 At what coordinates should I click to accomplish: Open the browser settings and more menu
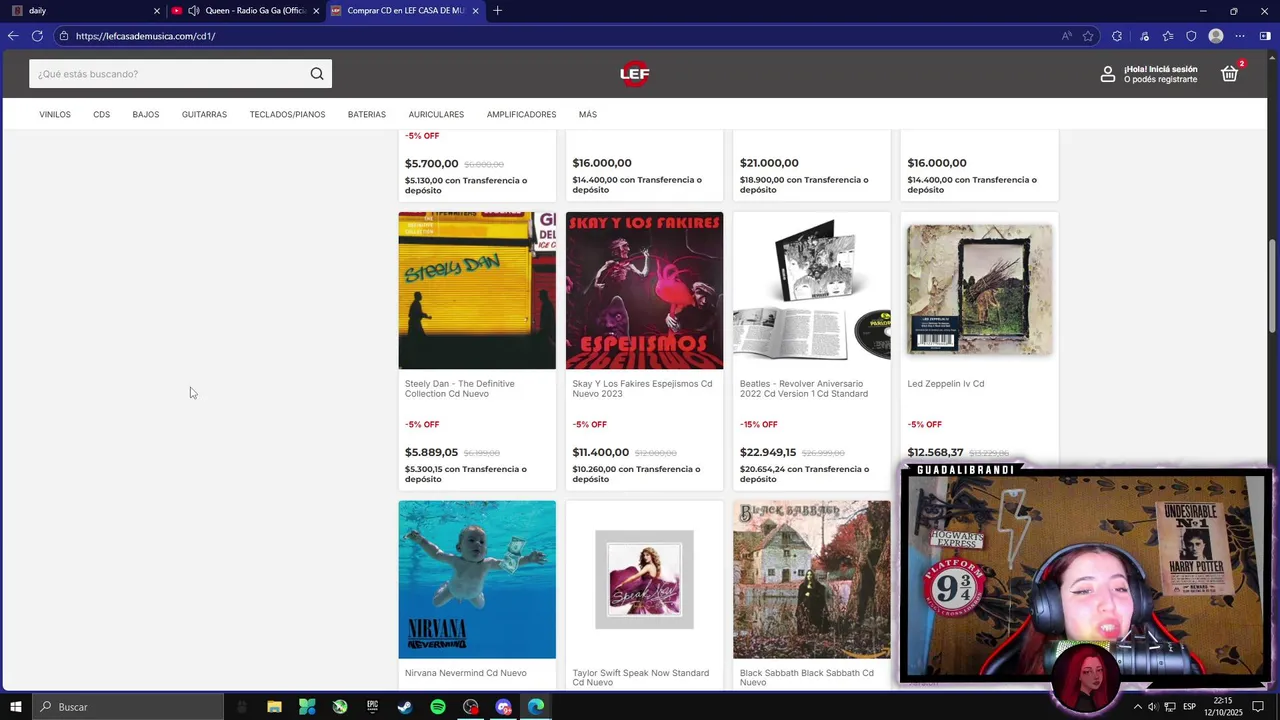pos(1240,36)
